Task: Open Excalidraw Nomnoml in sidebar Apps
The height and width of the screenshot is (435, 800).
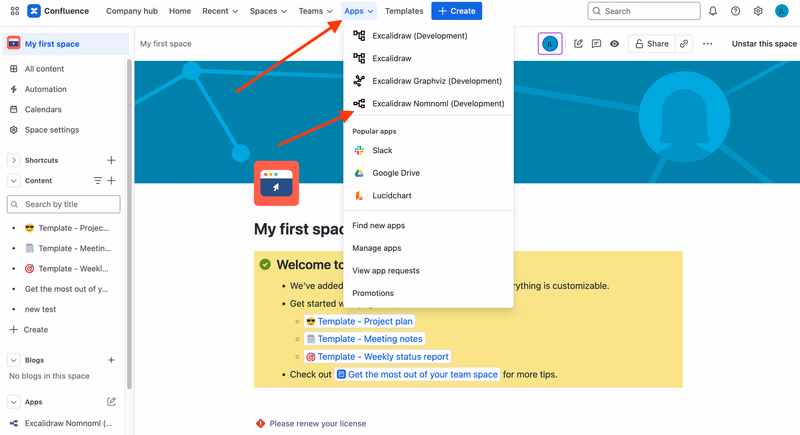Action: click(x=64, y=423)
